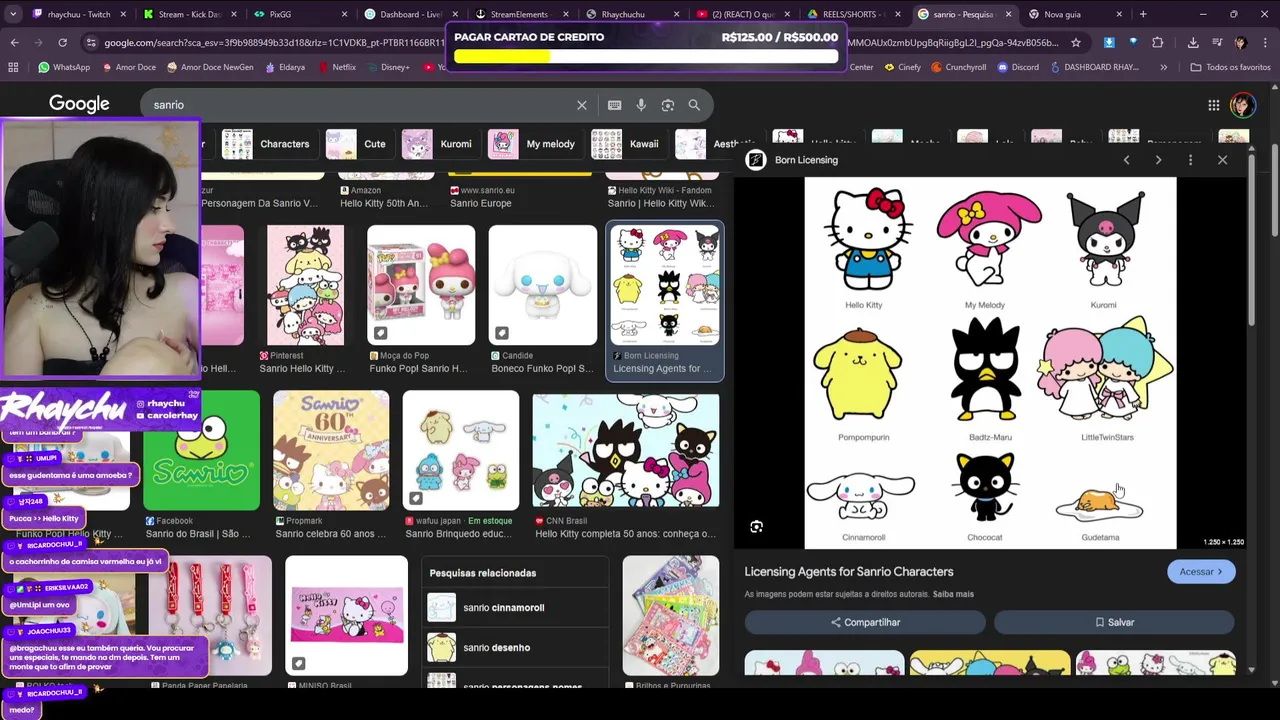Open the WhatsApp bookmark
Screen dimensions: 1280x720
point(64,67)
